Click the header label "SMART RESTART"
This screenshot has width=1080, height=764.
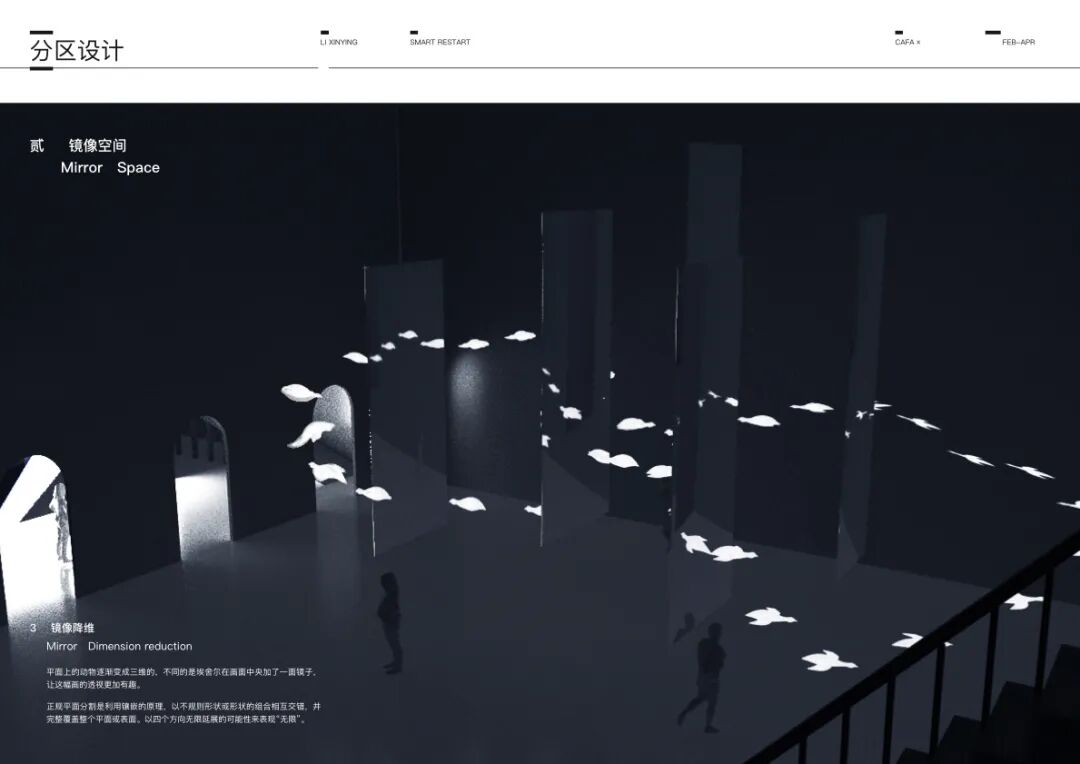click(440, 42)
